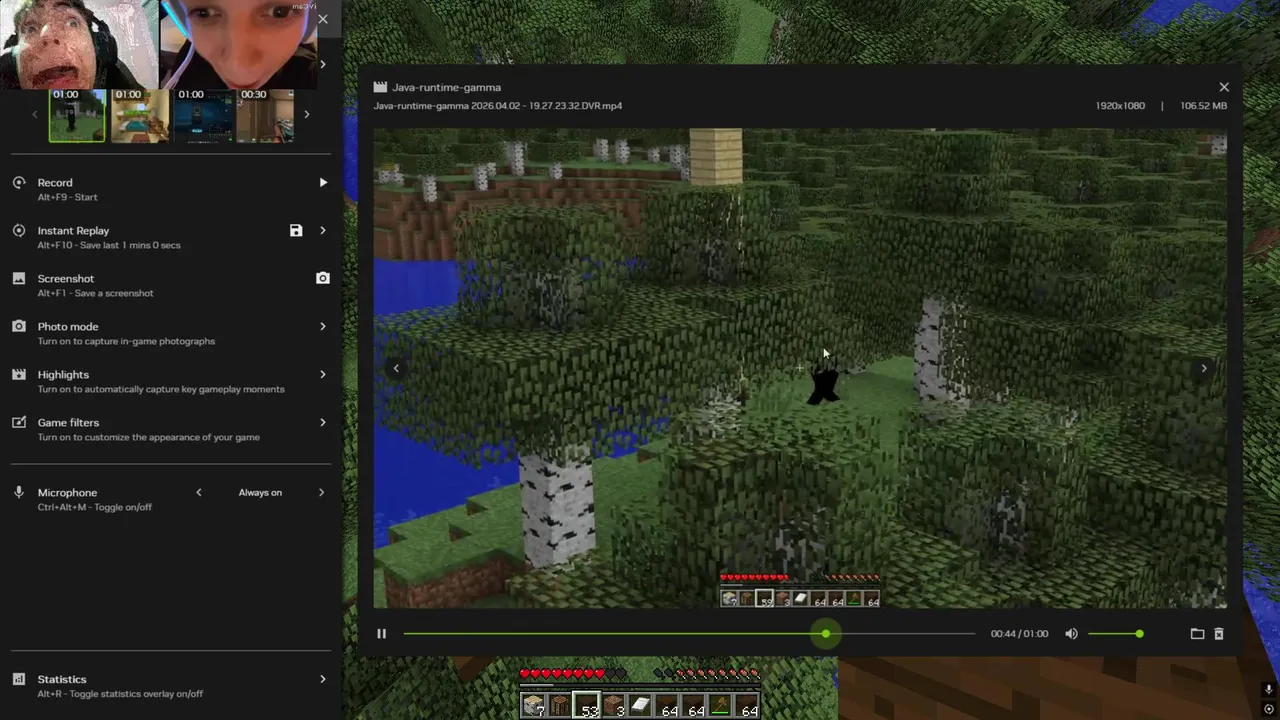The width and height of the screenshot is (1280, 720).
Task: Close the overlay sidebar with the X
Action: [x=322, y=19]
